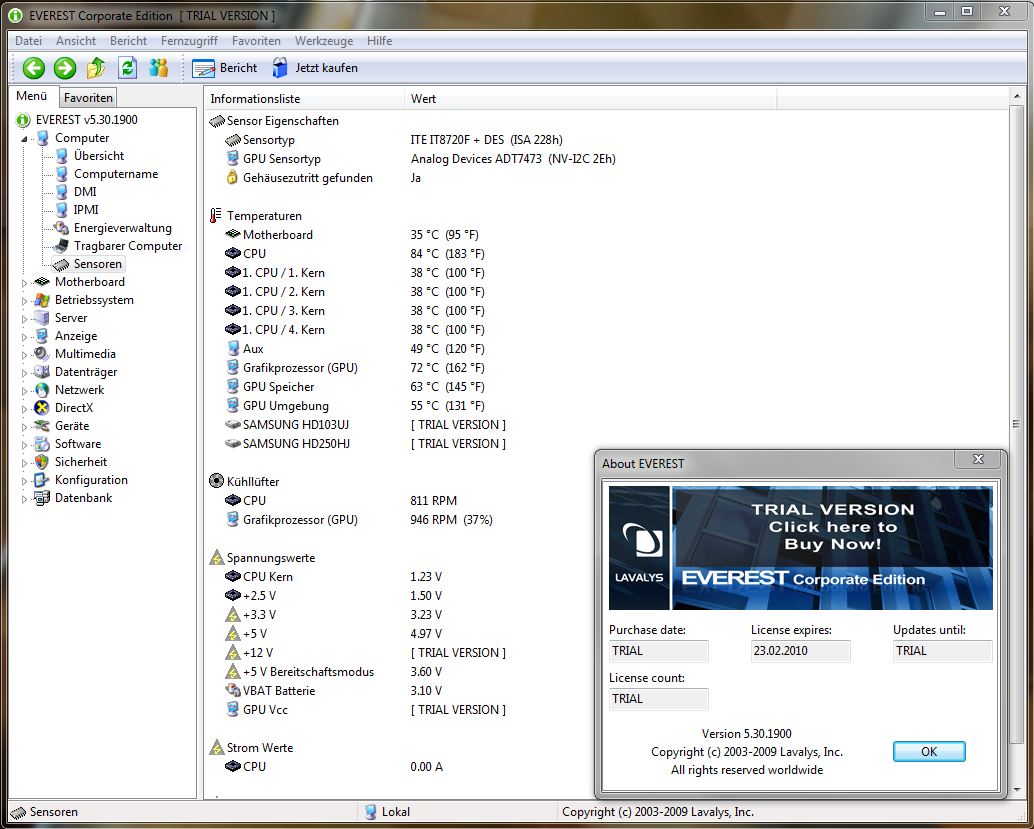Image resolution: width=1034 pixels, height=829 pixels.
Task: Switch to the Favoriten tab
Action: [88, 98]
